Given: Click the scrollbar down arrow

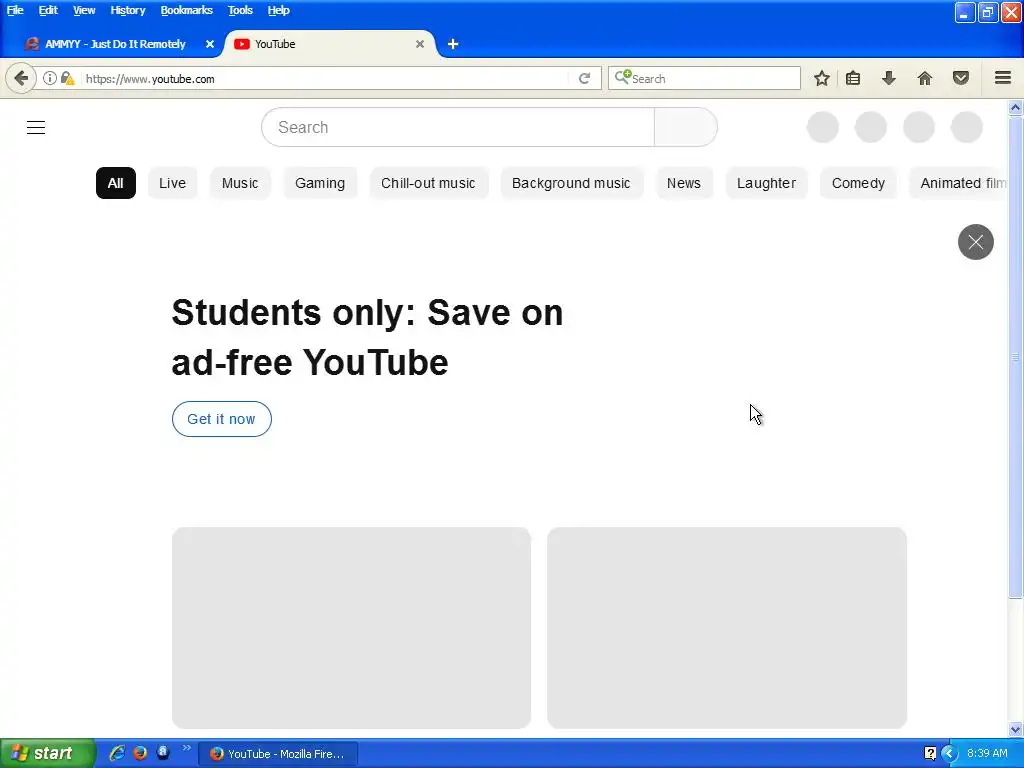Looking at the screenshot, I should tap(1015, 730).
